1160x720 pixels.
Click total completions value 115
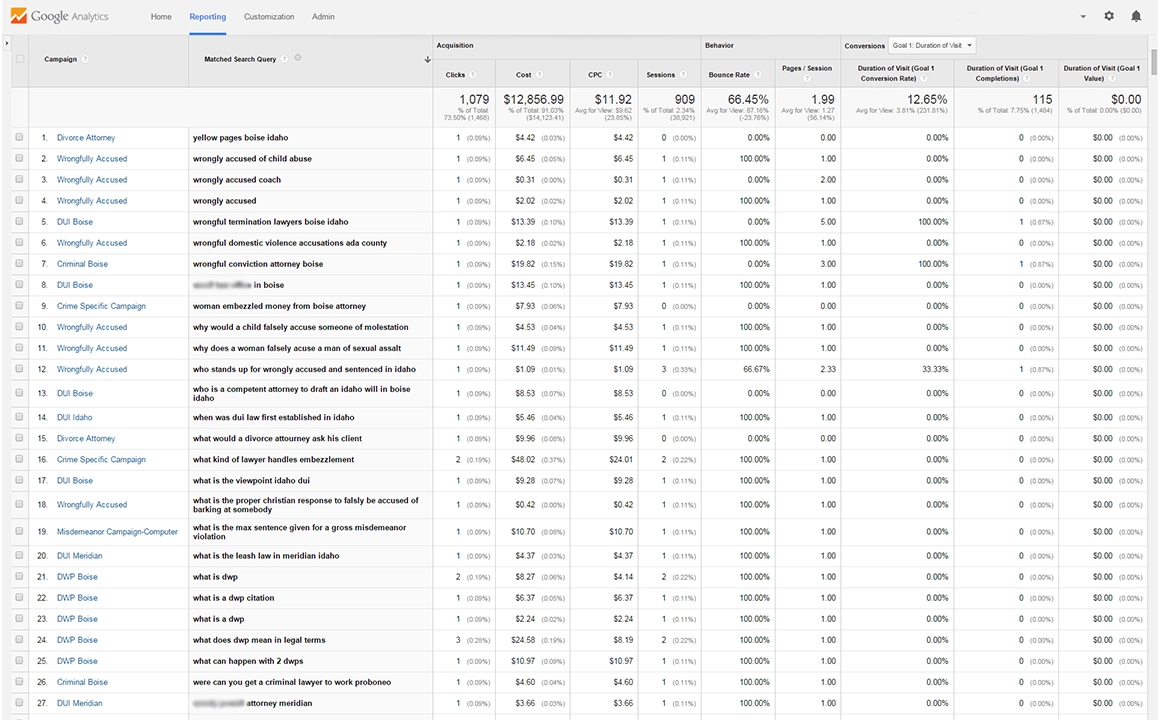pyautogui.click(x=1042, y=99)
